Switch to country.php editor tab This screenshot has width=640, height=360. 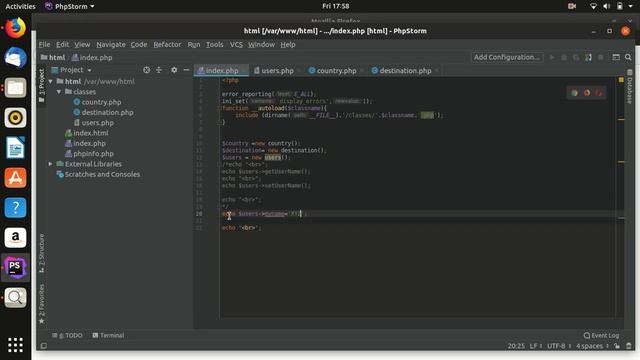[335, 71]
